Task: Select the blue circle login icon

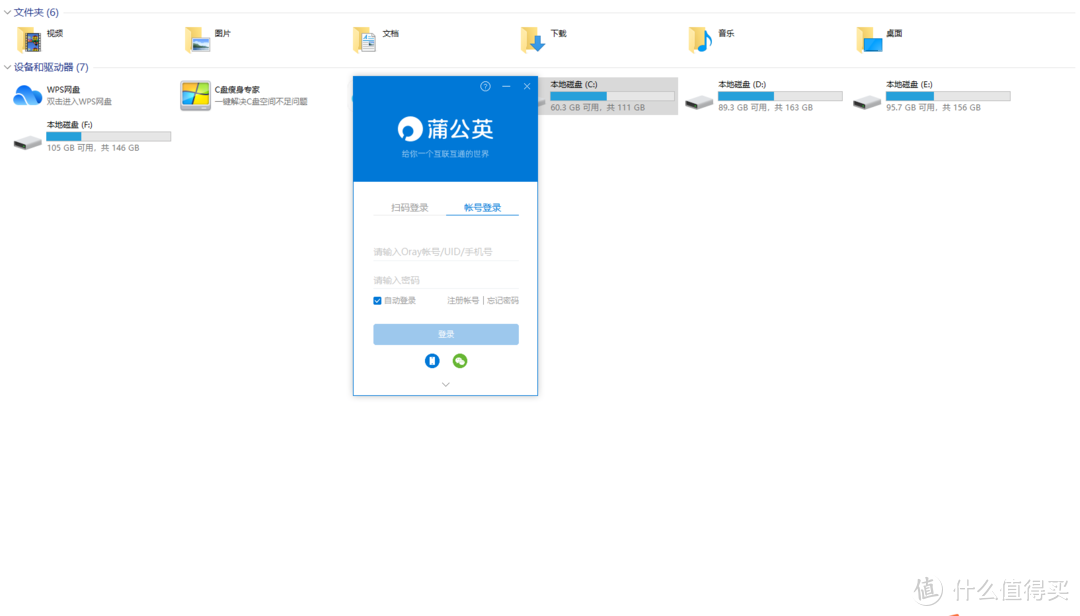Action: pyautogui.click(x=432, y=360)
